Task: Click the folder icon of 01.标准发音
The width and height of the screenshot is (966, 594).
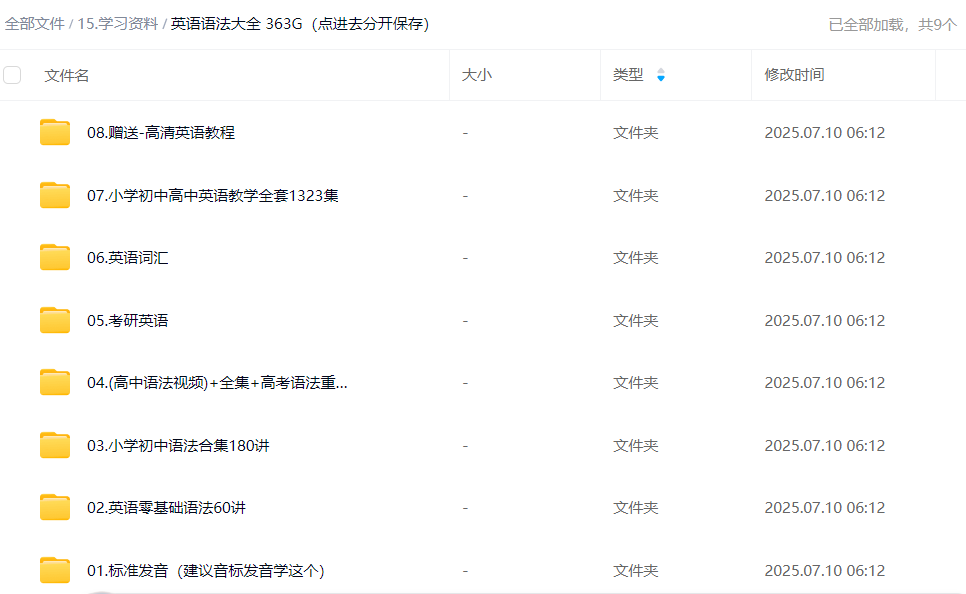Action: (55, 570)
